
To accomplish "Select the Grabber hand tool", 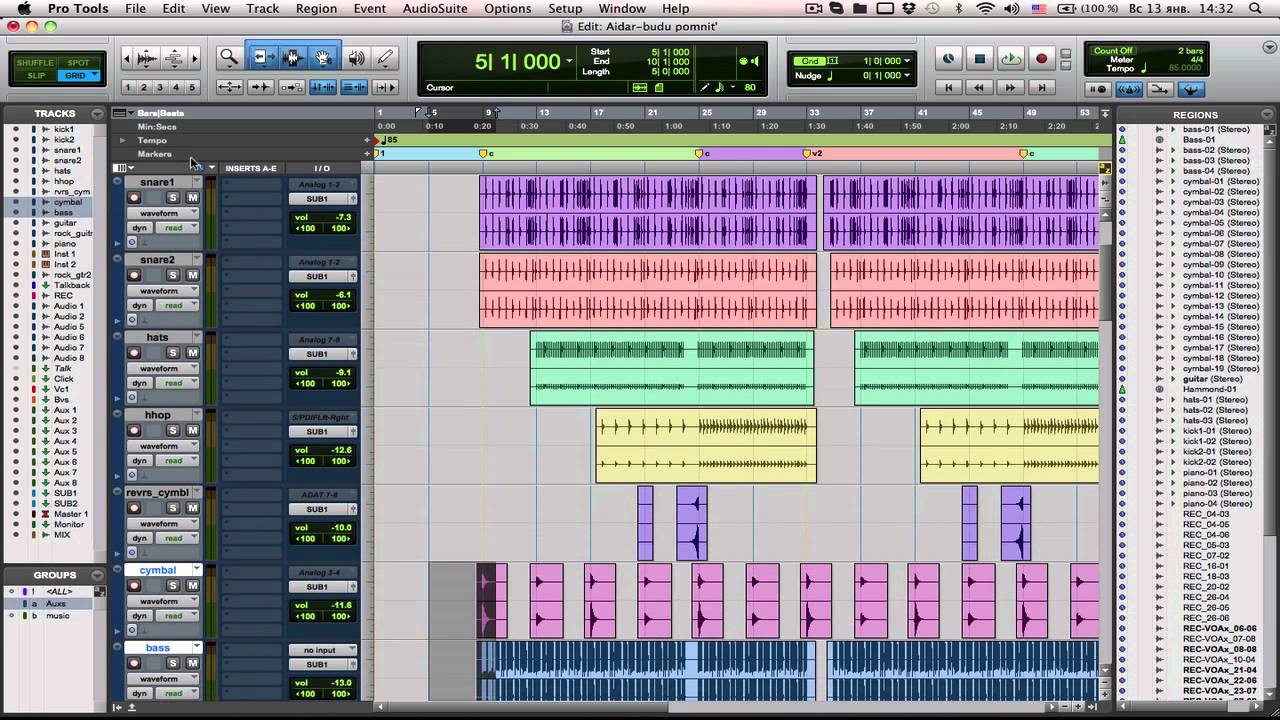I will (x=324, y=58).
